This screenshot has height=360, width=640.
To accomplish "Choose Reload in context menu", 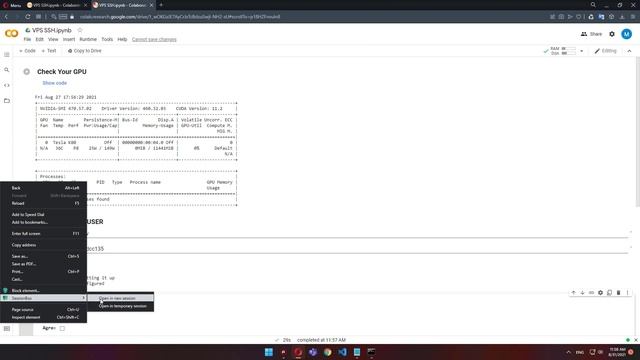I will (44, 203).
